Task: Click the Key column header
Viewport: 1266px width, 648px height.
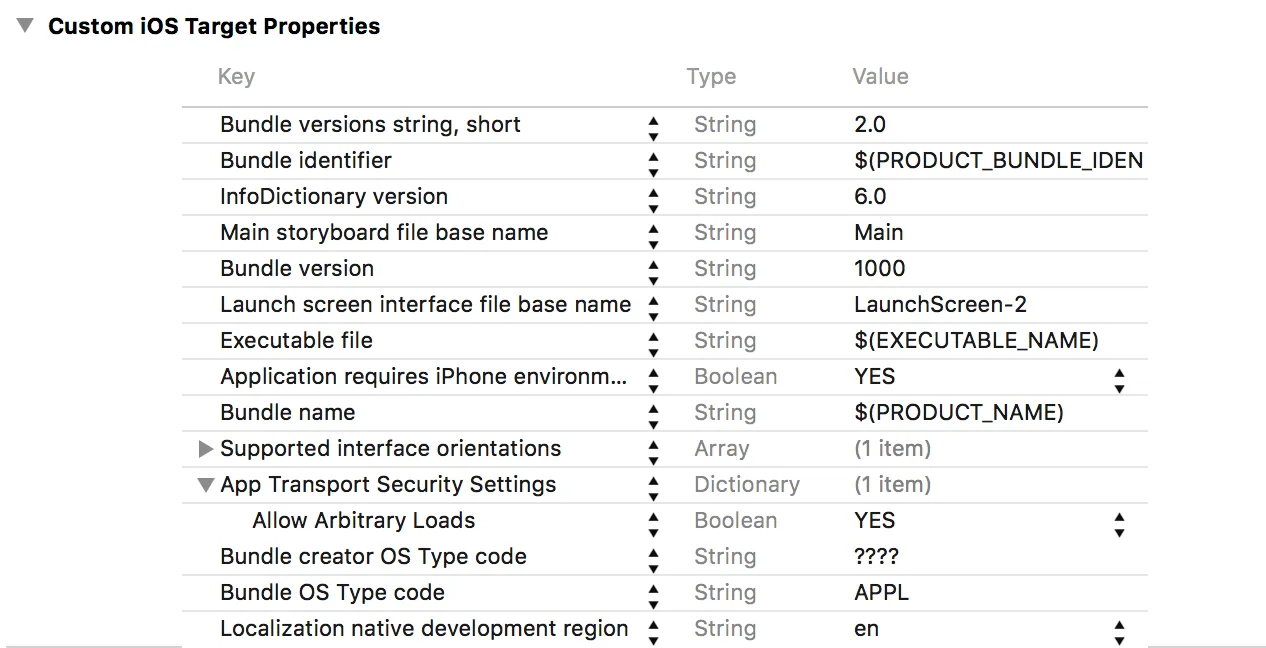Action: [x=236, y=77]
